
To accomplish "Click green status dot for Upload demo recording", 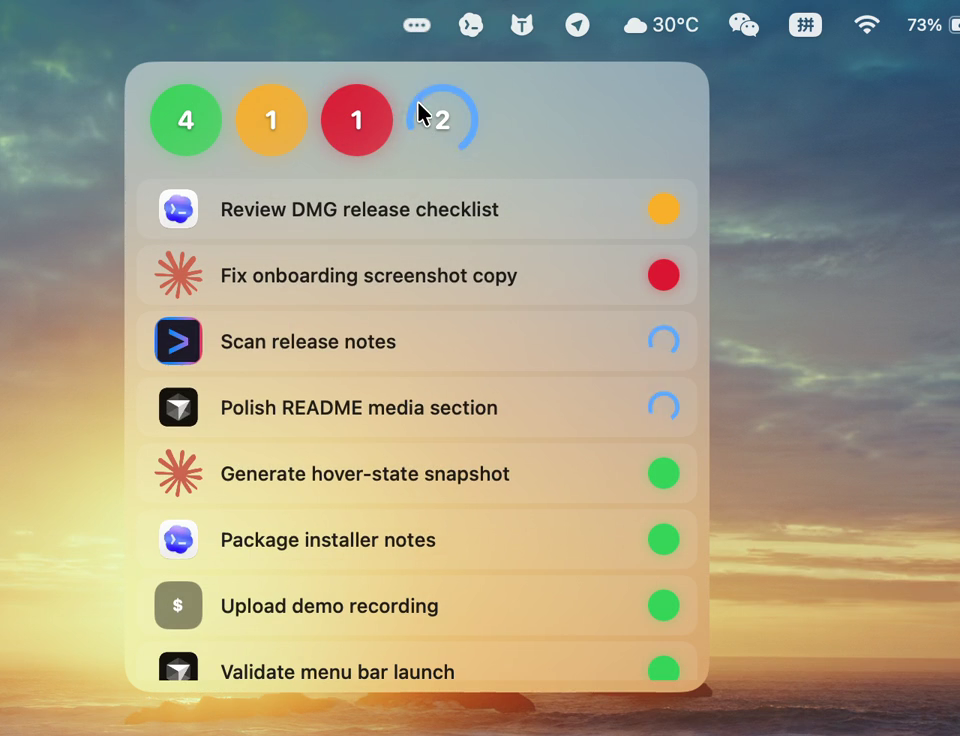I will (x=664, y=606).
